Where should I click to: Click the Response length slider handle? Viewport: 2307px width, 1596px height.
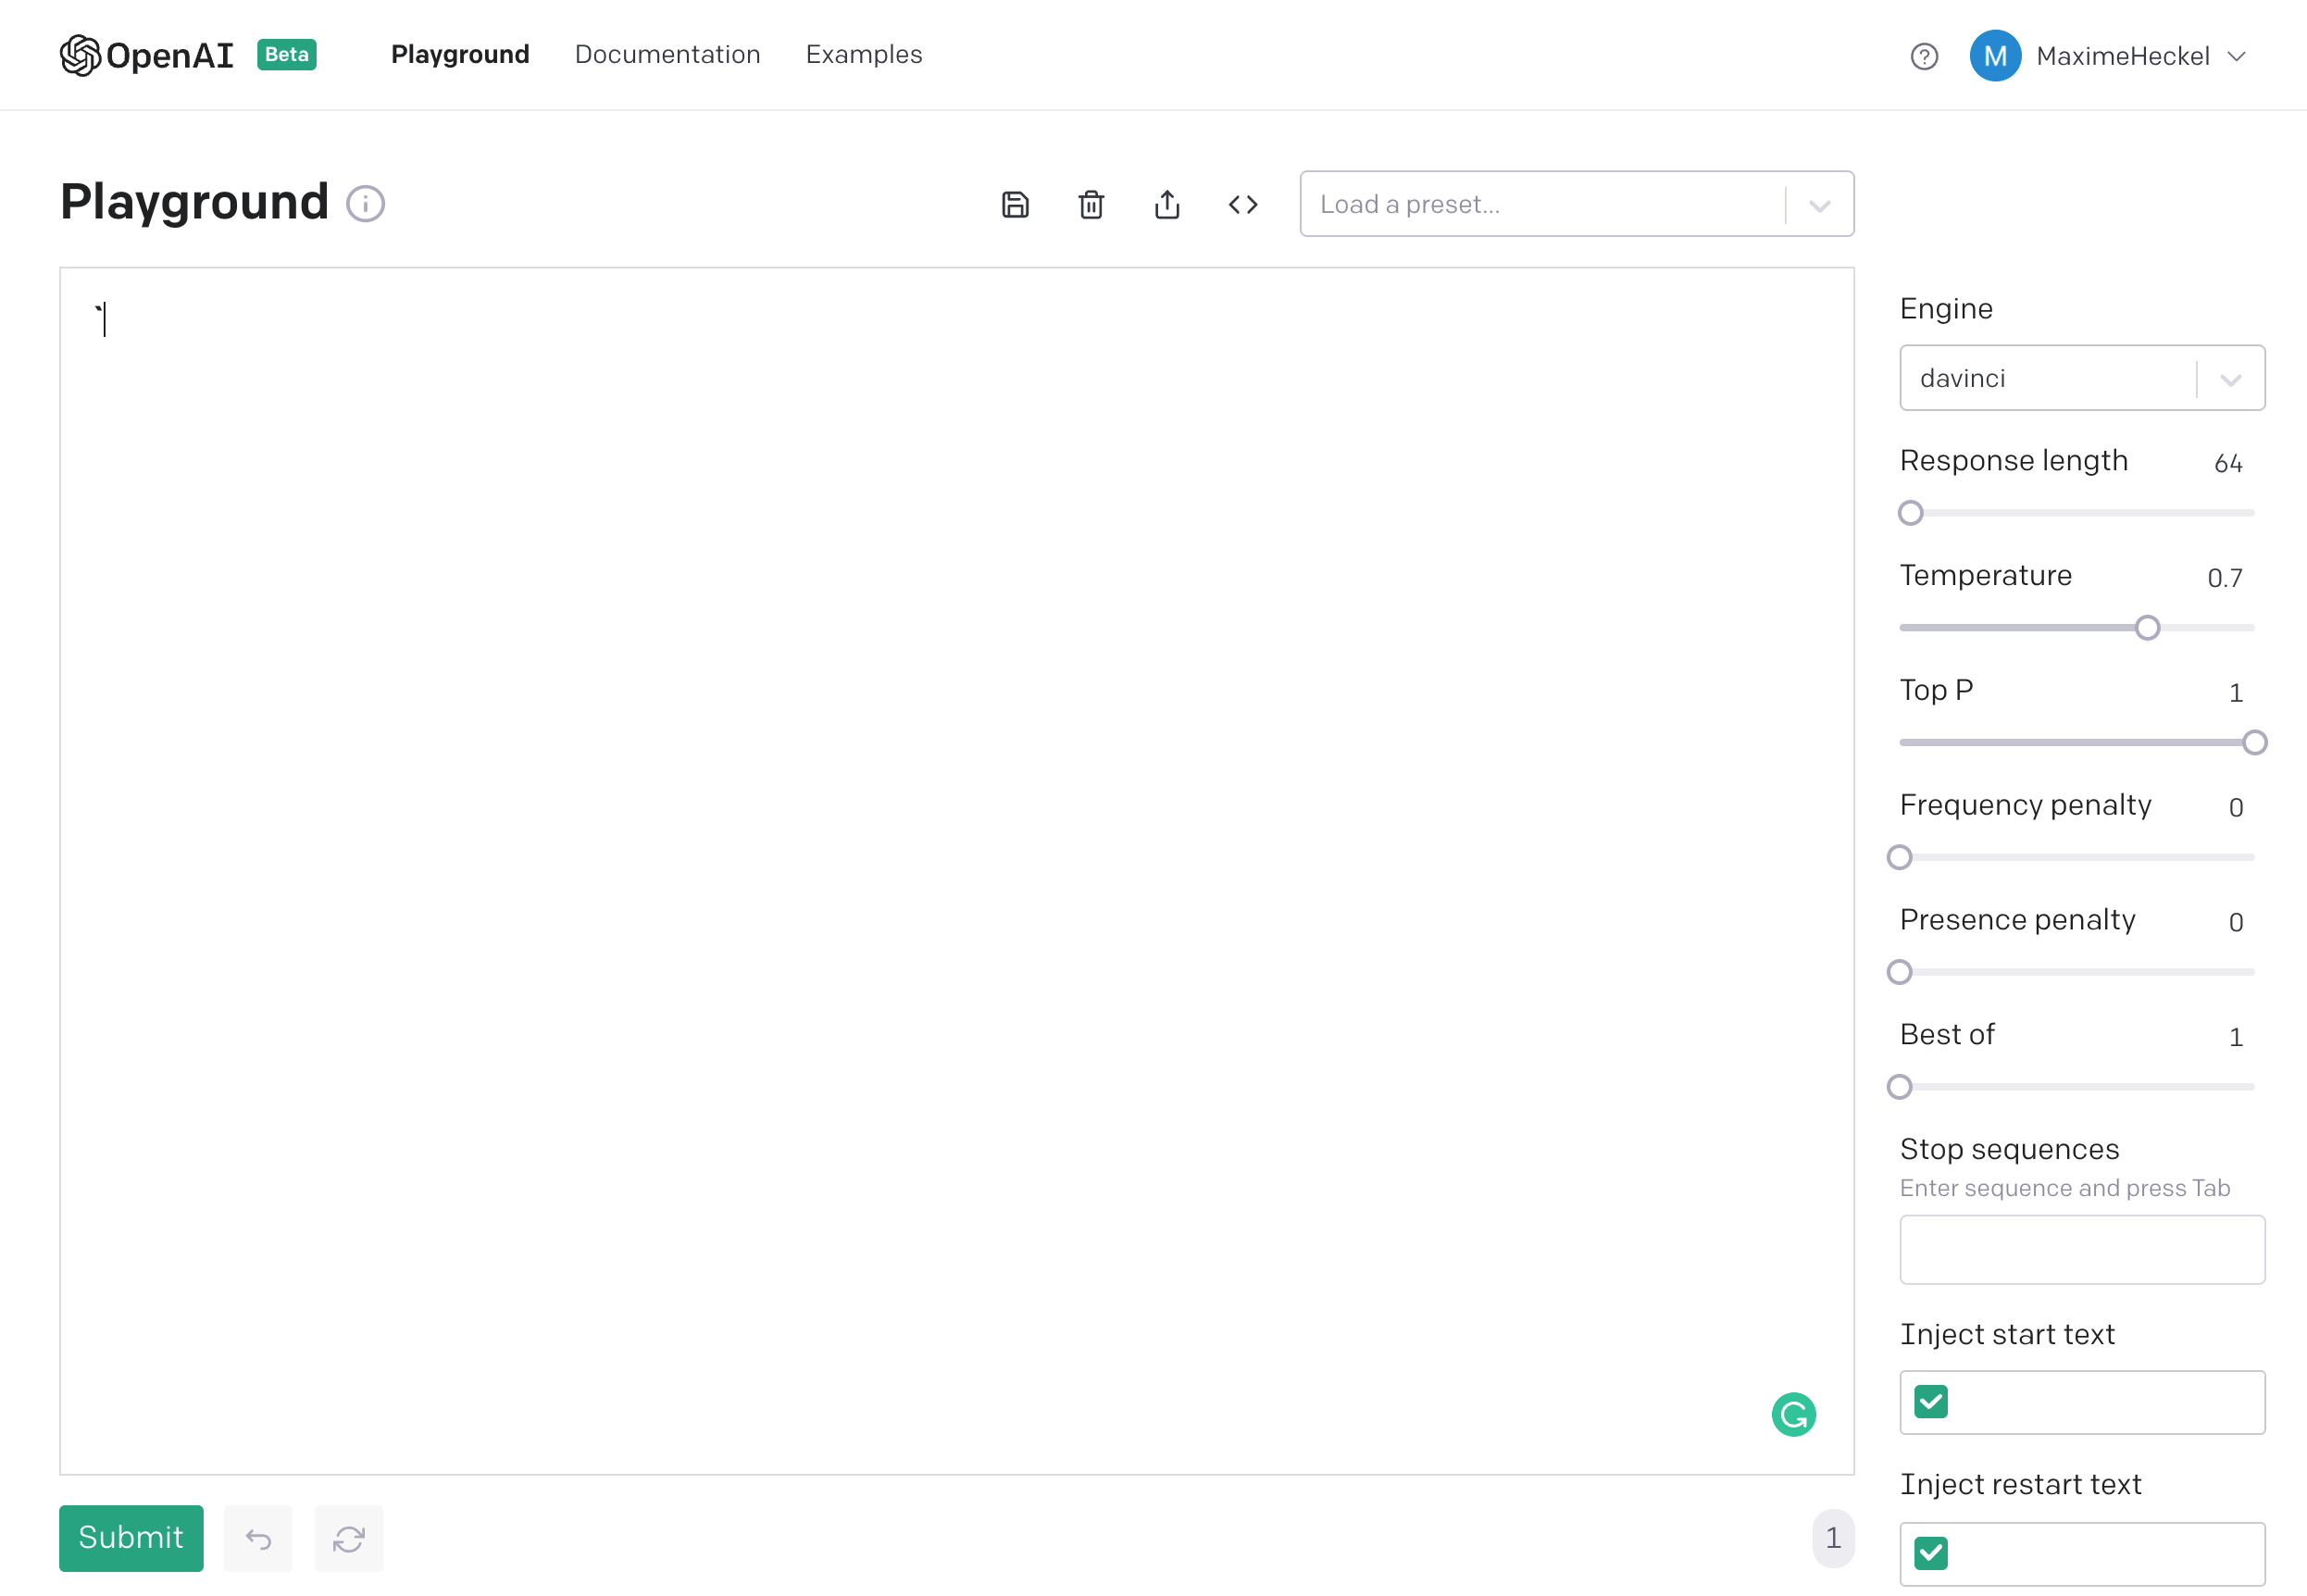click(1910, 513)
